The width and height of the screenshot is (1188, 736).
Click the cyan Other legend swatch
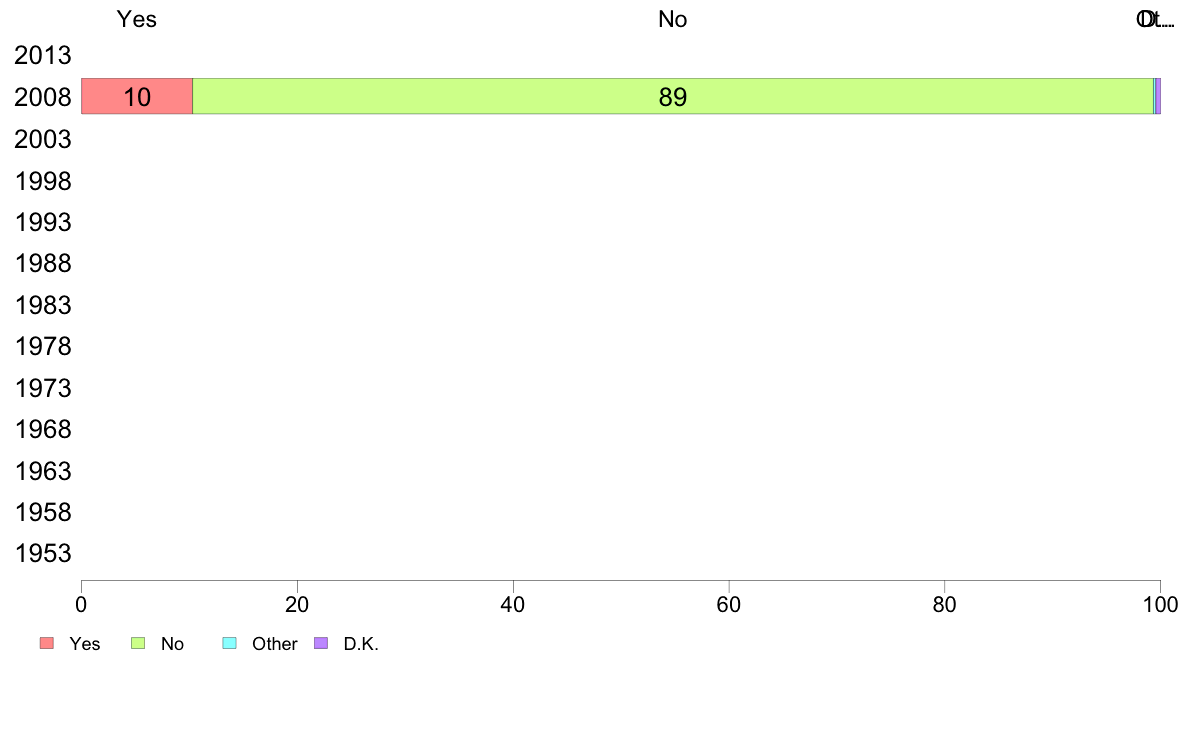click(x=230, y=643)
